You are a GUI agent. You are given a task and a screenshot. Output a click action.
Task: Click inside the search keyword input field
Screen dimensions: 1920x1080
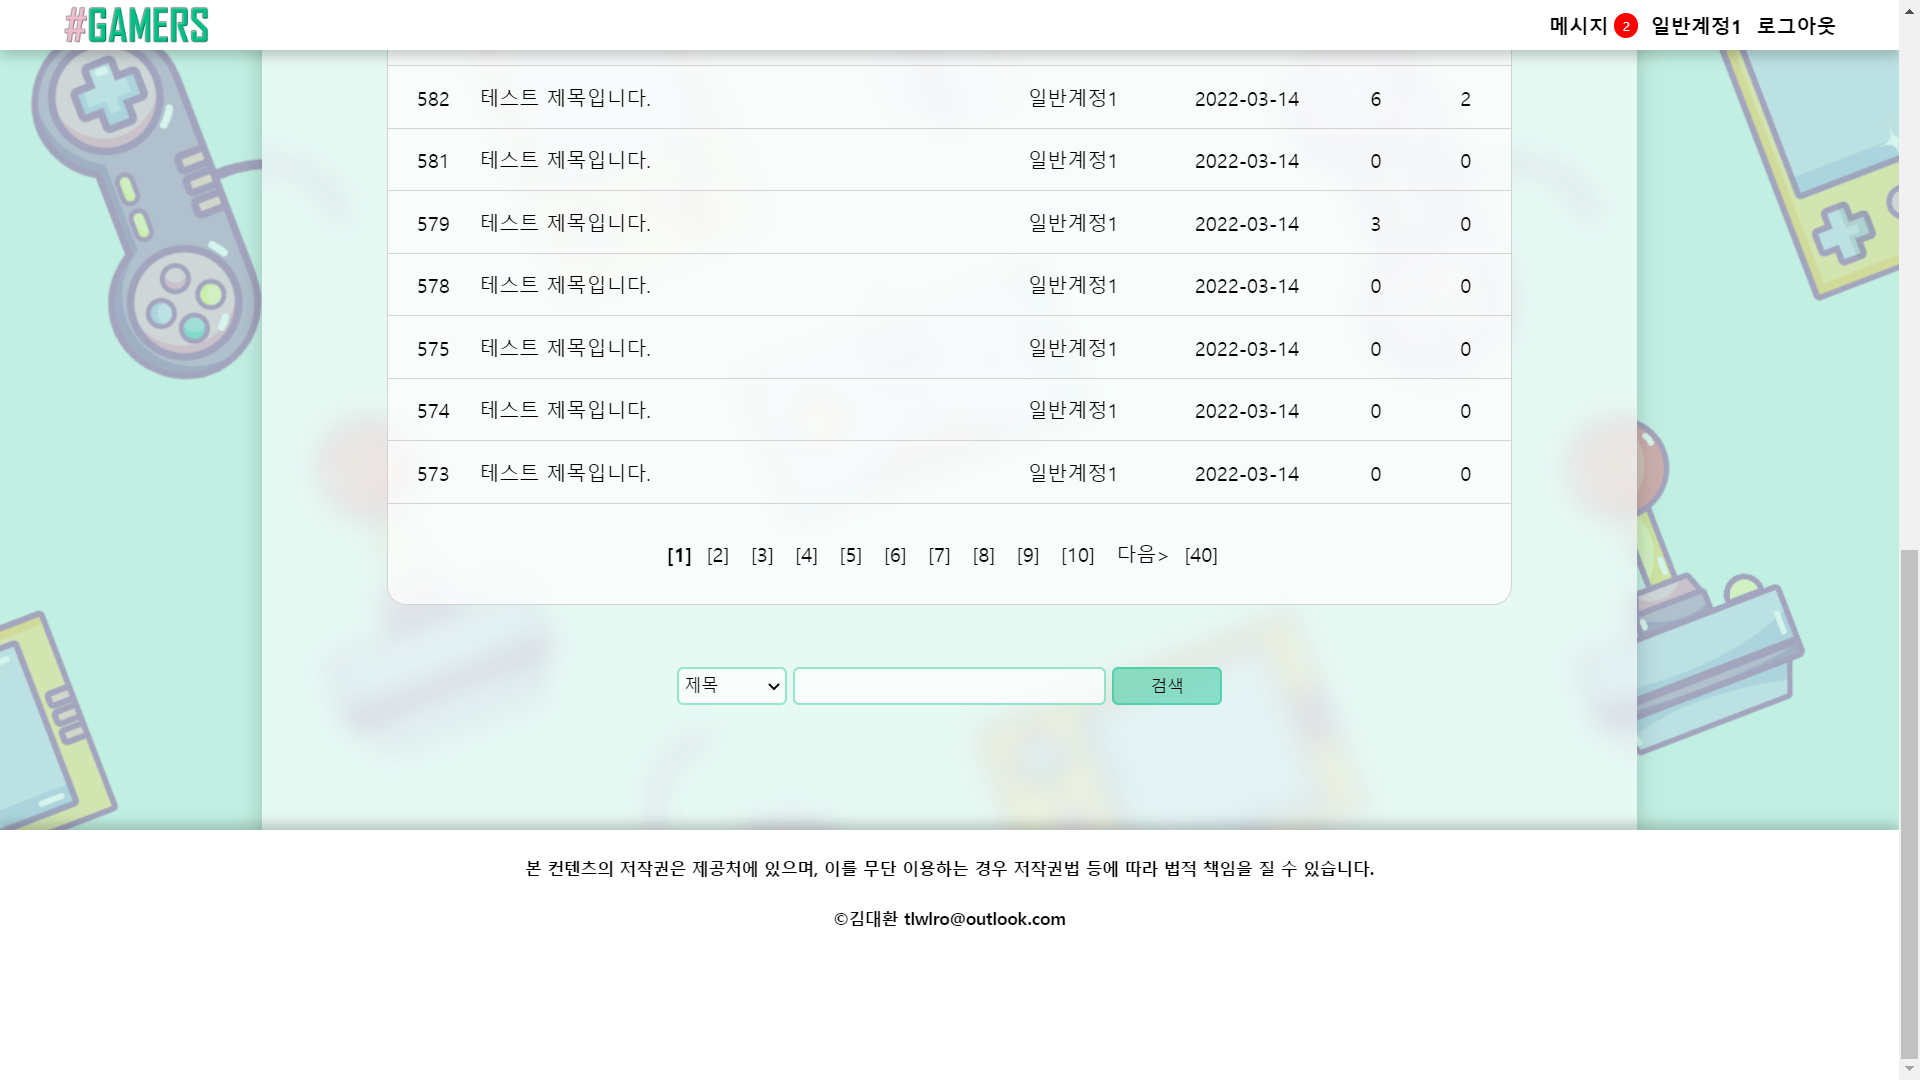[948, 686]
